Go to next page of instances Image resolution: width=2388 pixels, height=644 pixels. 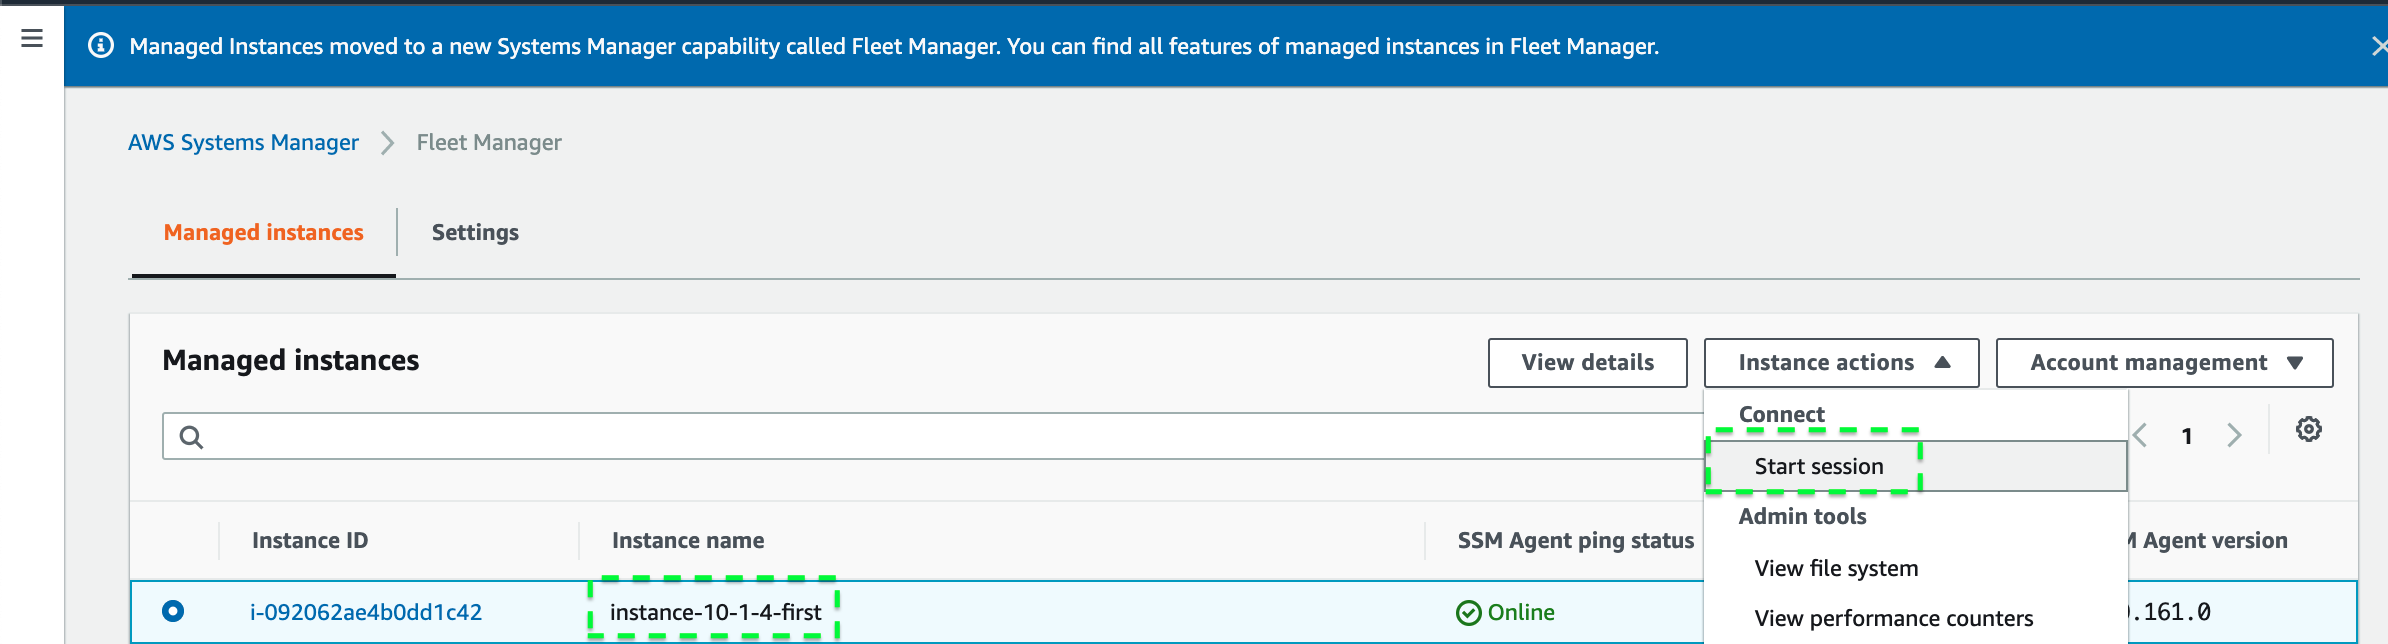coord(2234,435)
